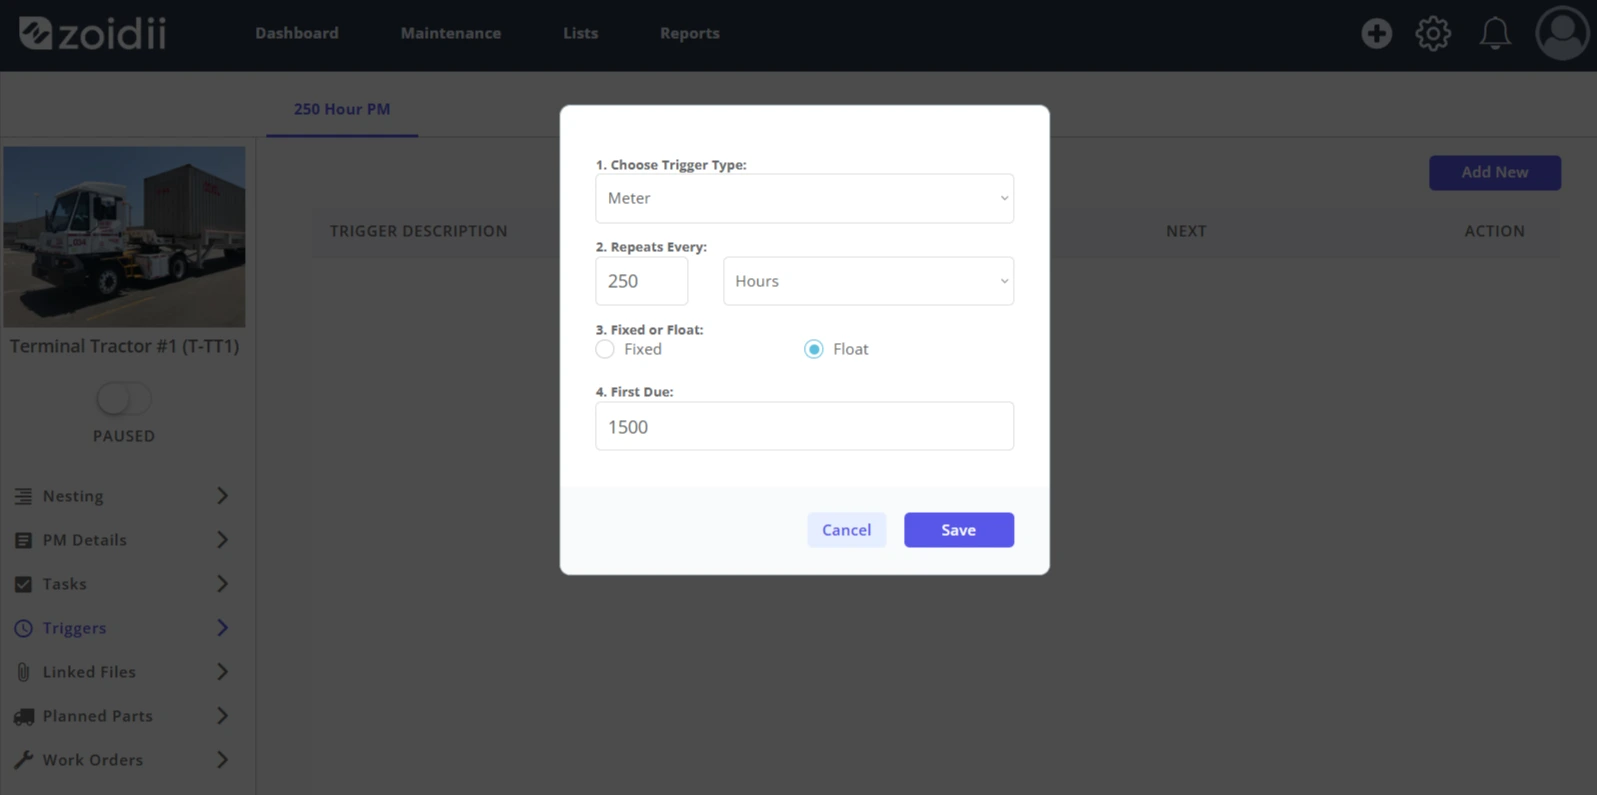This screenshot has height=795, width=1597.
Task: Click the Triggers clock icon
Action: coord(23,628)
